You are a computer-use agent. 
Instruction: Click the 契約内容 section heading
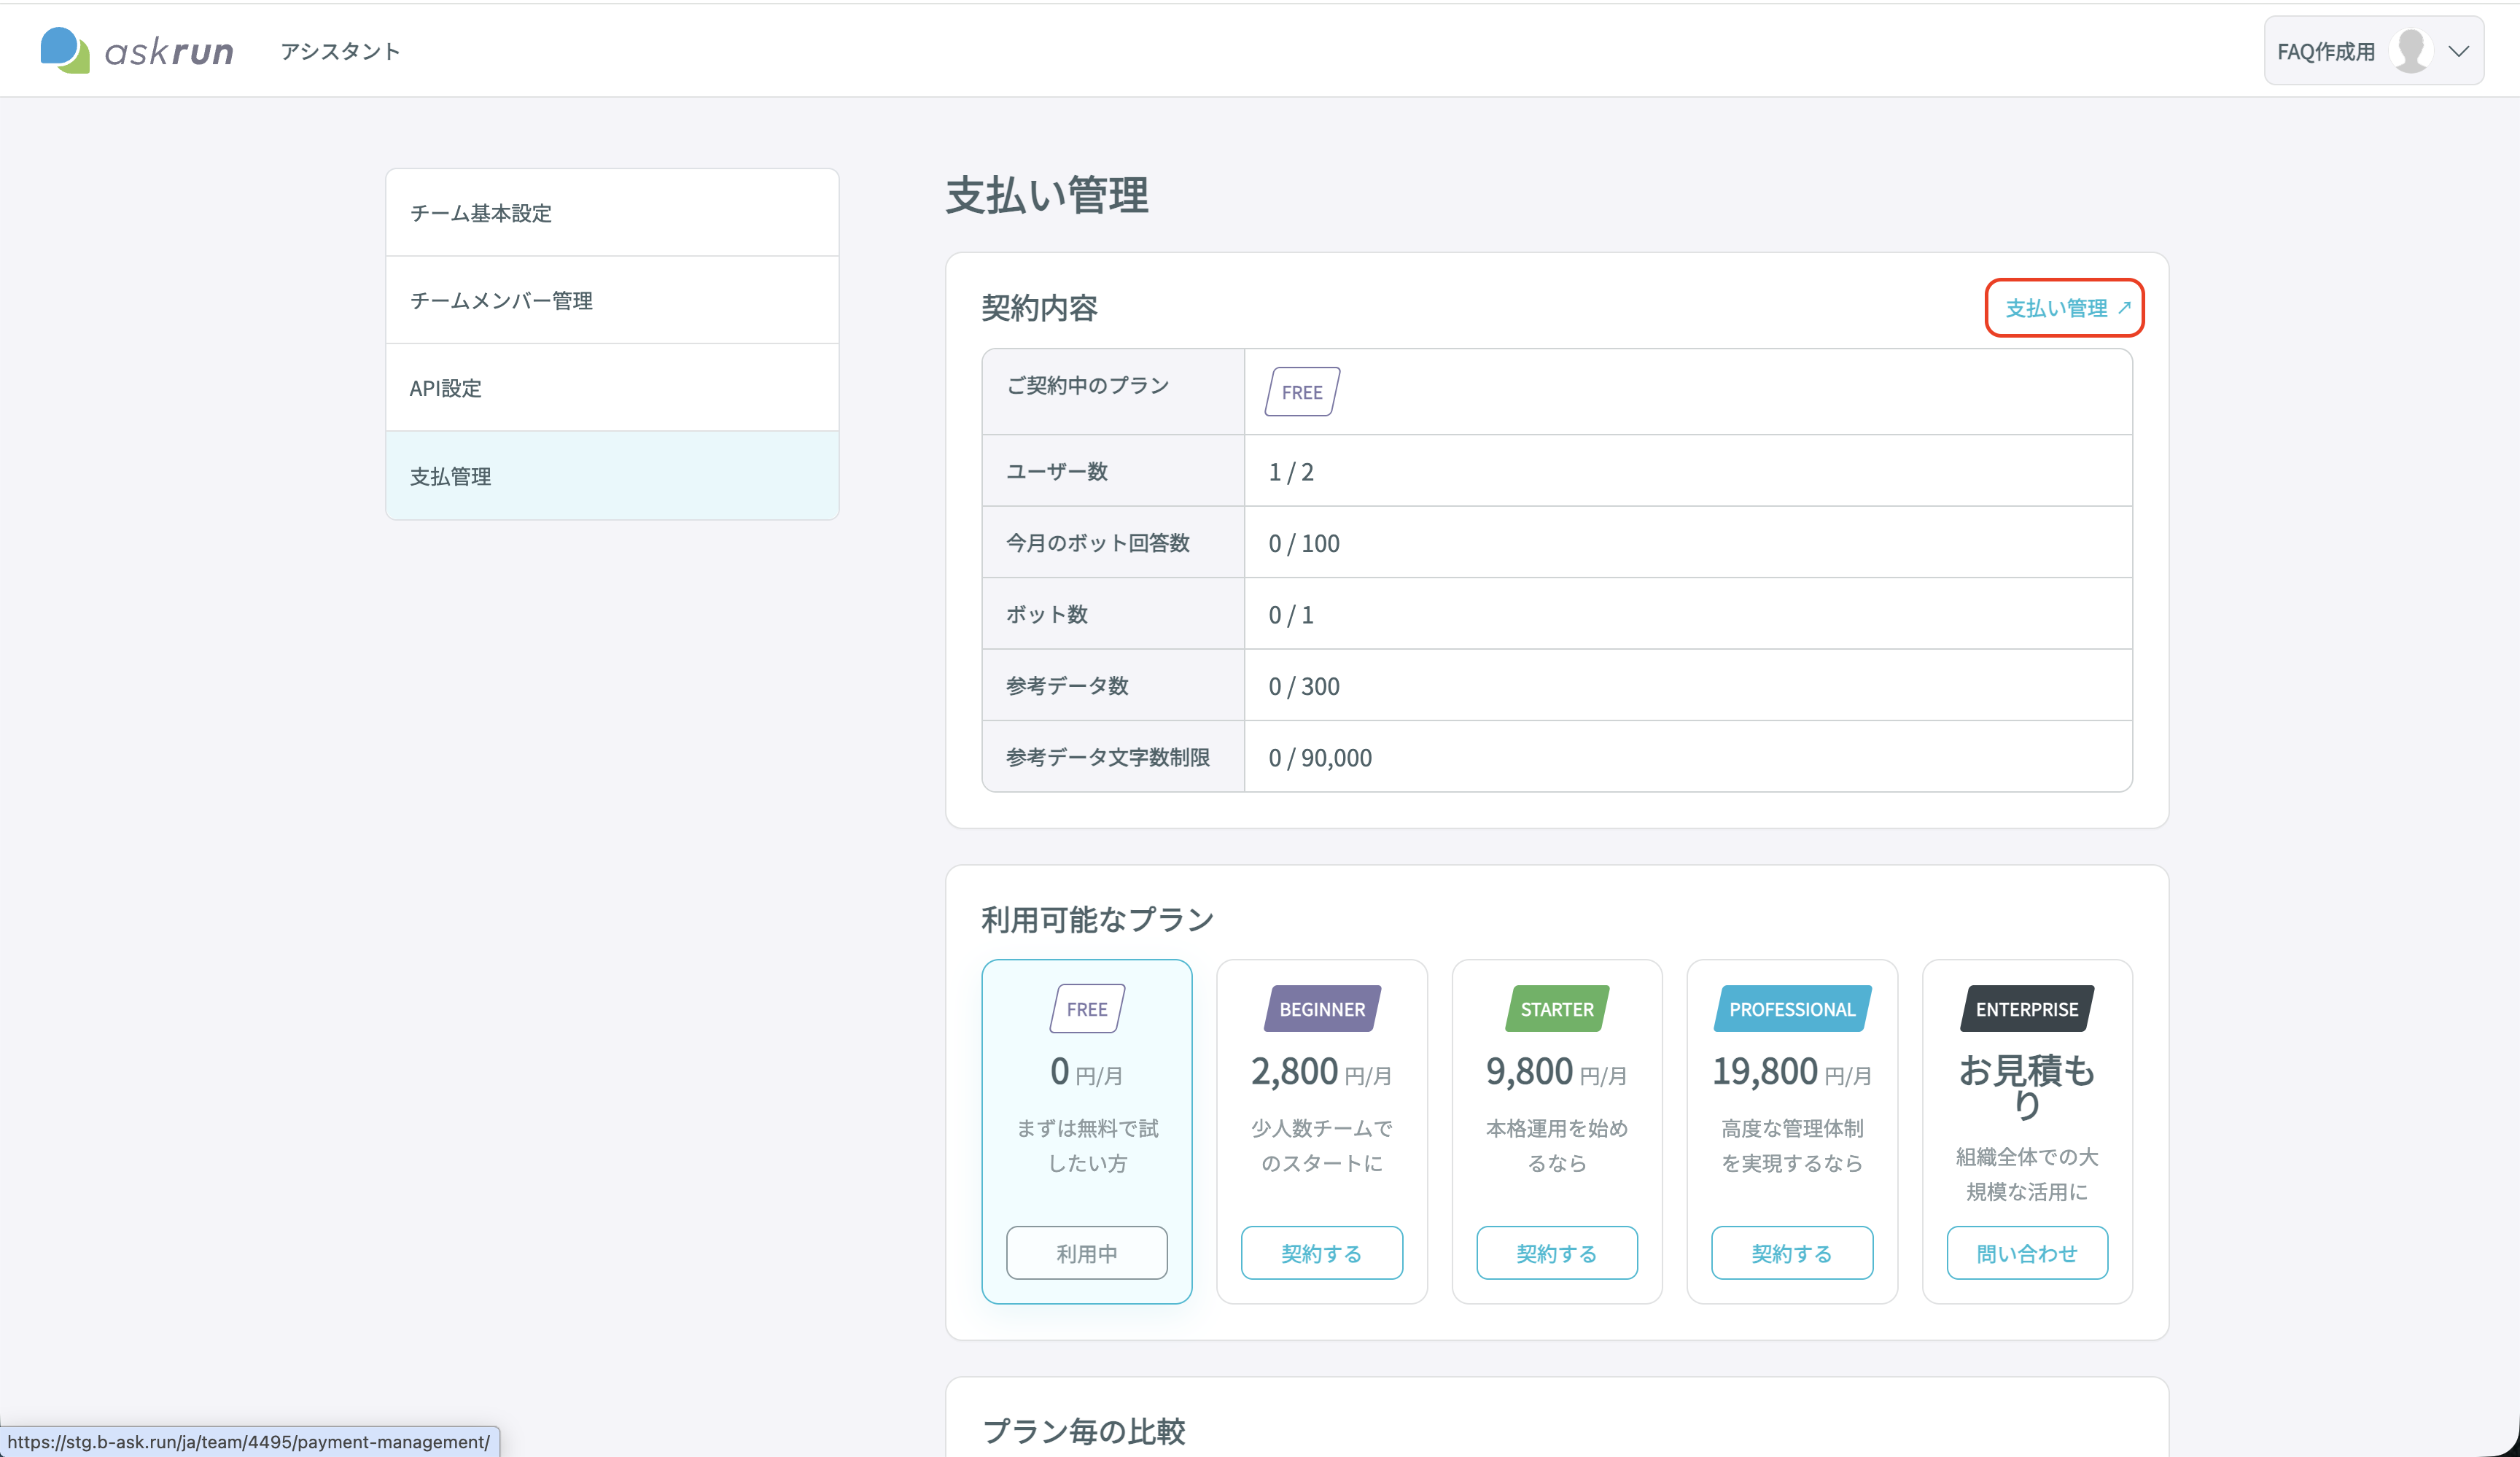coord(1040,308)
